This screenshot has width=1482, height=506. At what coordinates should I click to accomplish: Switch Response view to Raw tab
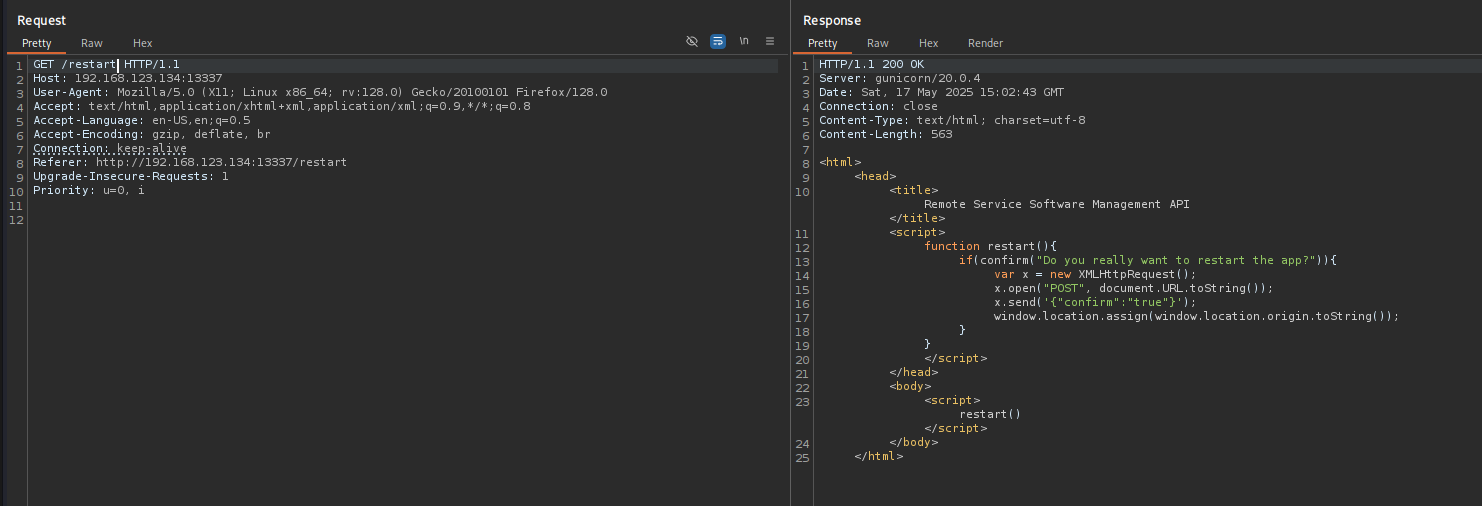tap(878, 43)
